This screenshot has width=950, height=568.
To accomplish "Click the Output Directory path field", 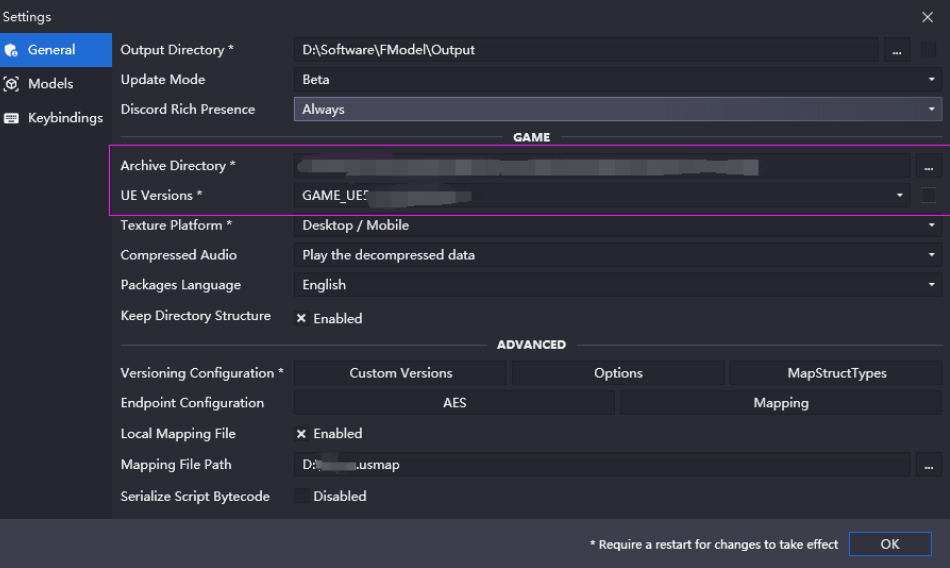I will (586, 50).
